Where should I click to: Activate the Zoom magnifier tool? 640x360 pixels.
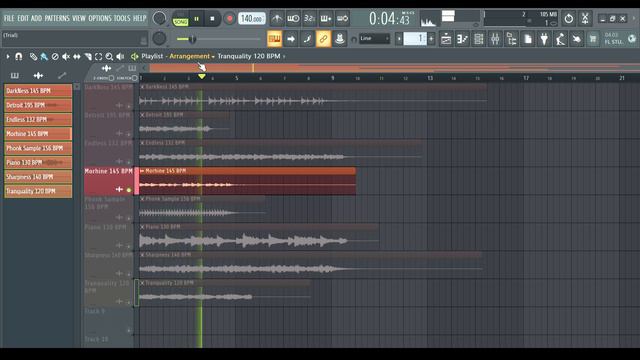pos(109,56)
